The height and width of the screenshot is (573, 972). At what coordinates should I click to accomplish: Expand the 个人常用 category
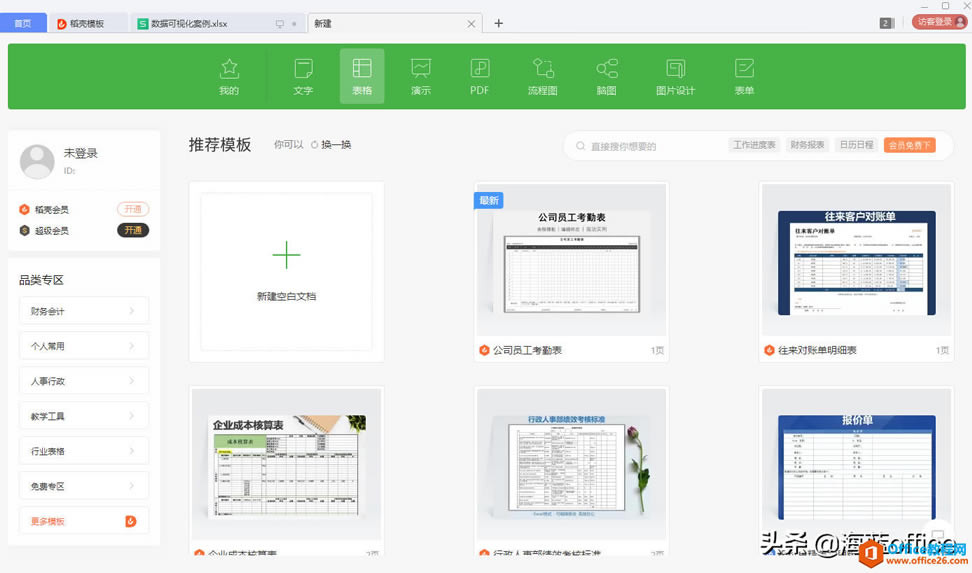(84, 345)
